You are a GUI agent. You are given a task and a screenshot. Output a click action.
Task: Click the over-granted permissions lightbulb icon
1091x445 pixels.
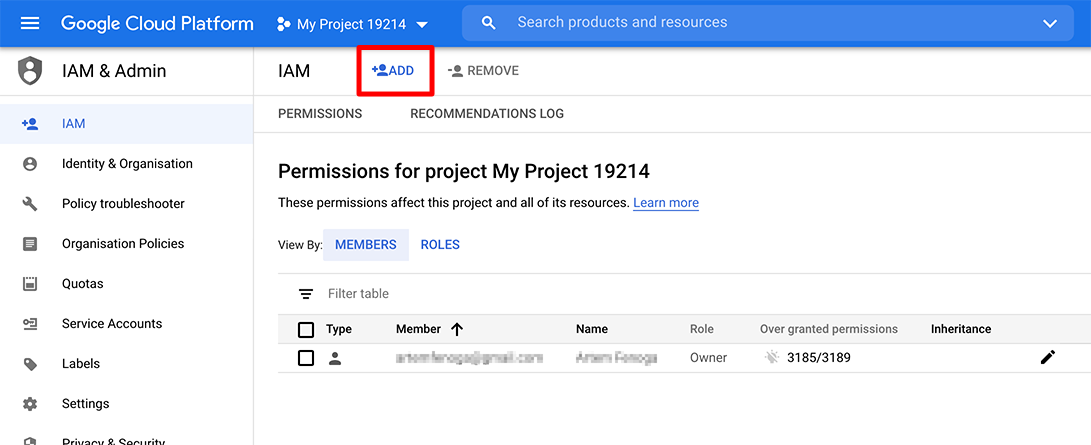click(771, 358)
